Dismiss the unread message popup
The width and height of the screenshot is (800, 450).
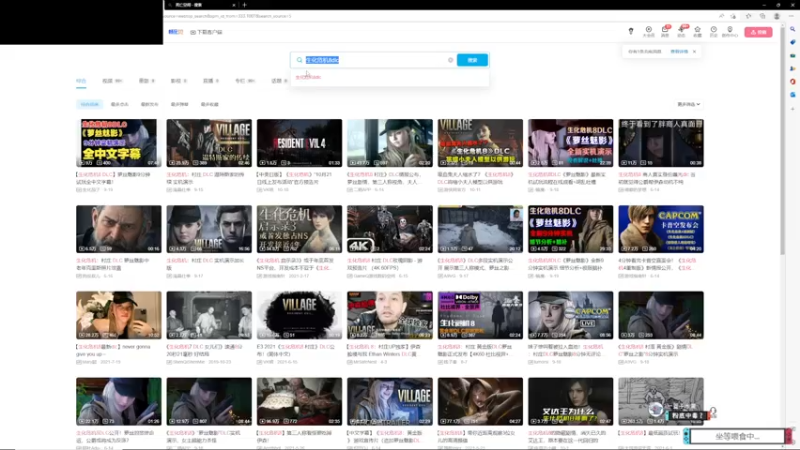point(694,52)
